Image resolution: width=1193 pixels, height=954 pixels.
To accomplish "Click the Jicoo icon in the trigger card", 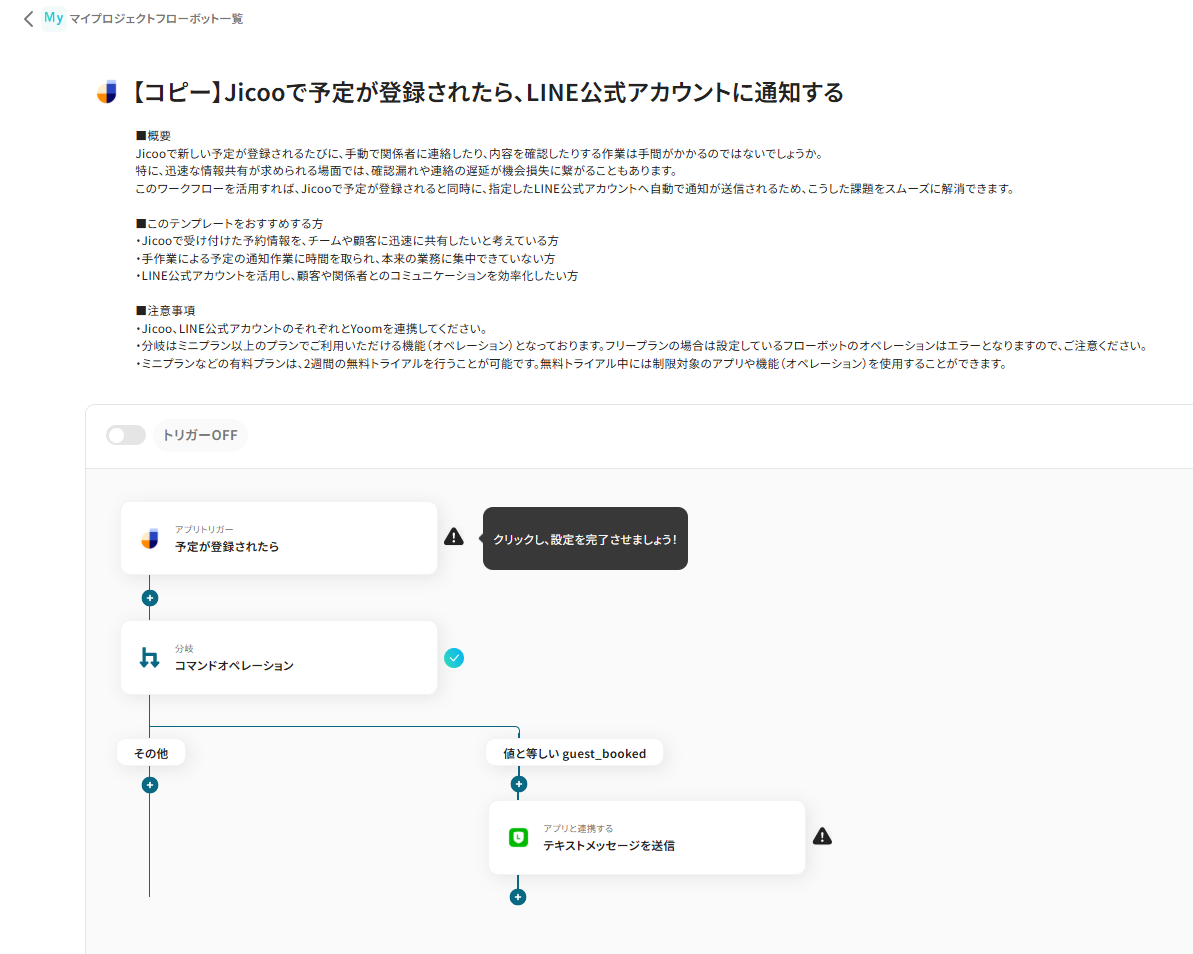I will 150,539.
